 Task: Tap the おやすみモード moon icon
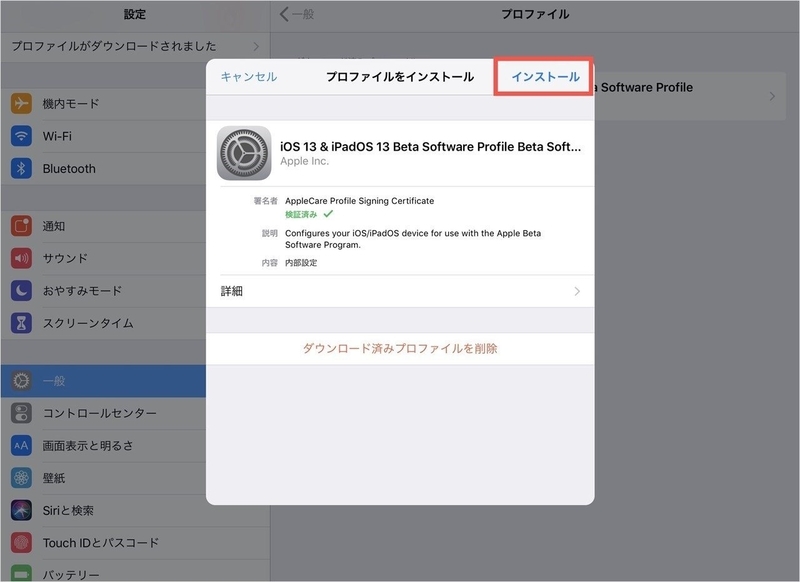[21, 291]
